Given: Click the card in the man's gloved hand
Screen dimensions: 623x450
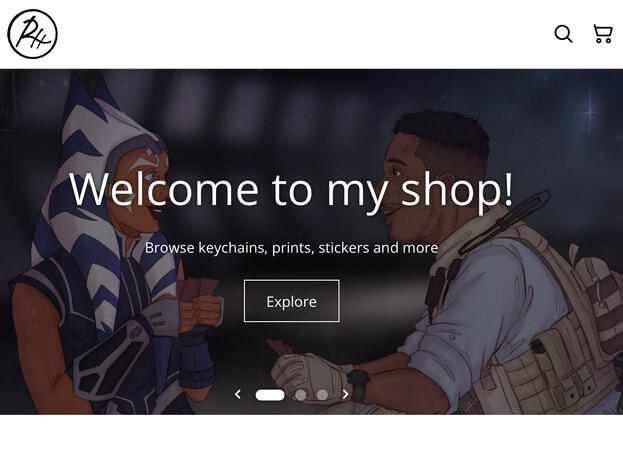Looking at the screenshot, I should tap(280, 347).
